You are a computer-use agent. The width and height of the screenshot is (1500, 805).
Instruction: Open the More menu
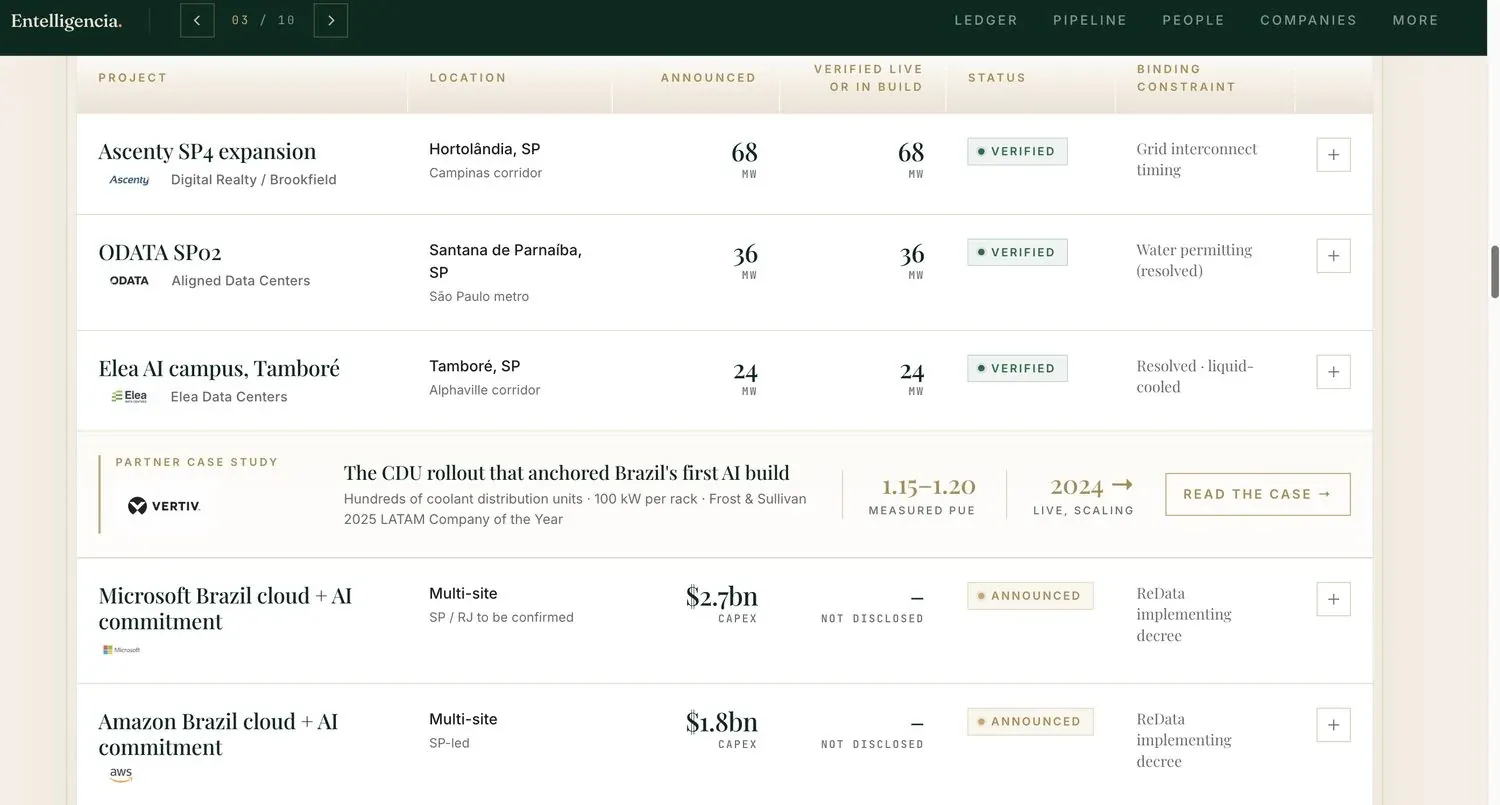1416,20
